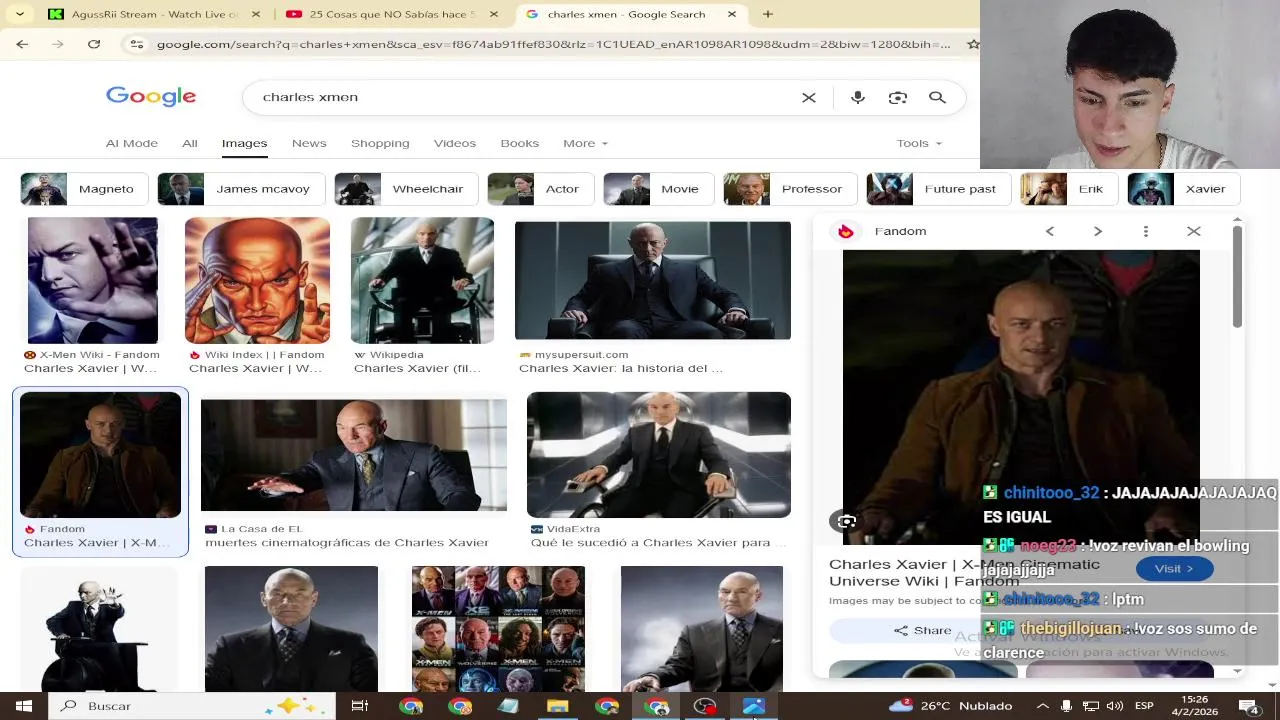1280x720 pixels.
Task: Click the preview panel scrollbar
Action: pos(1237,276)
